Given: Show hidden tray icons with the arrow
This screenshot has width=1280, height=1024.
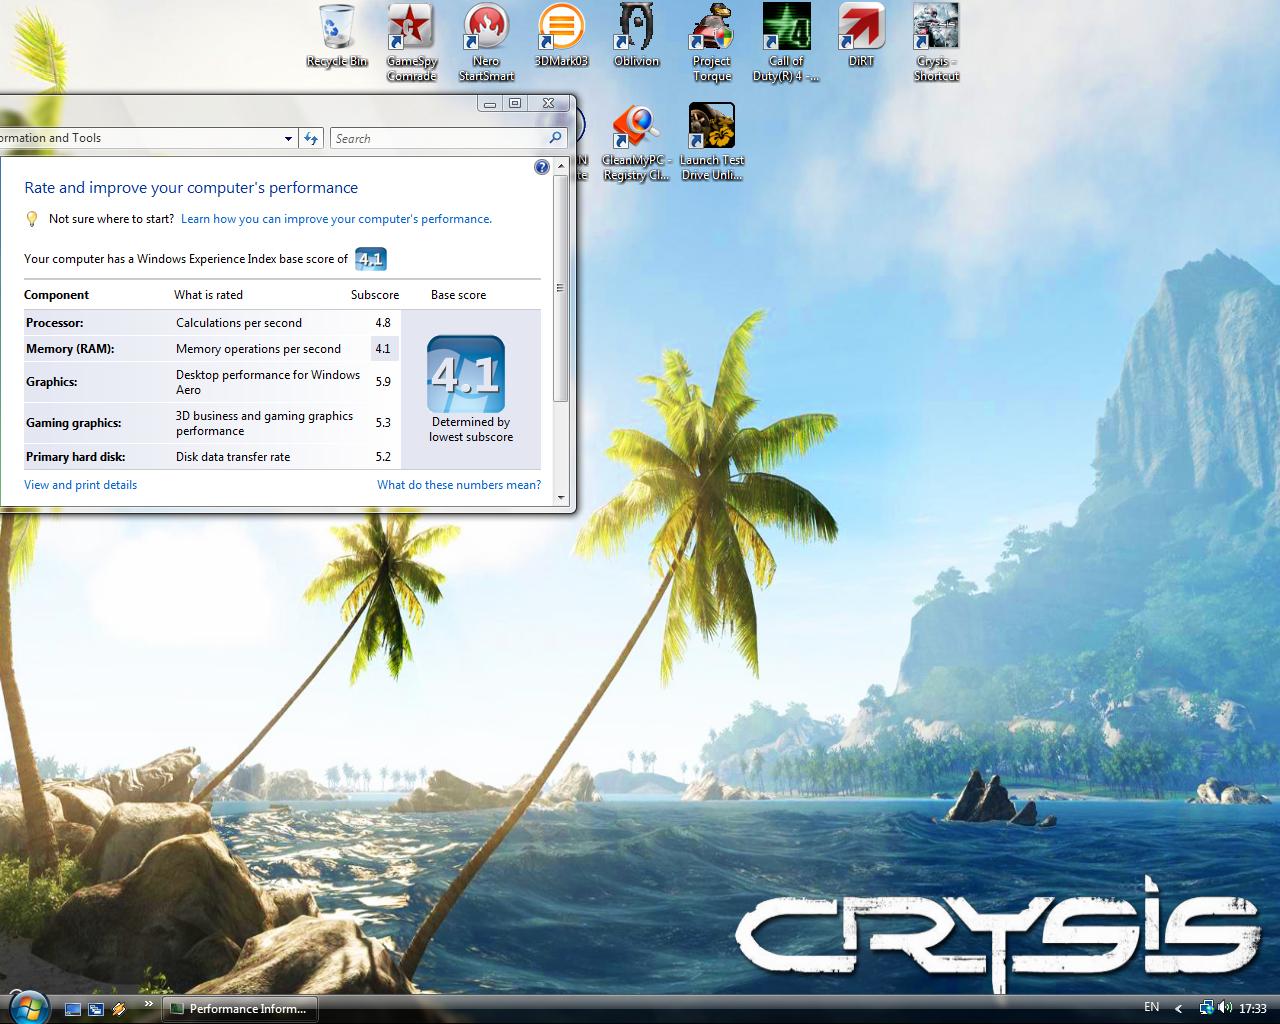Looking at the screenshot, I should pos(1178,1008).
